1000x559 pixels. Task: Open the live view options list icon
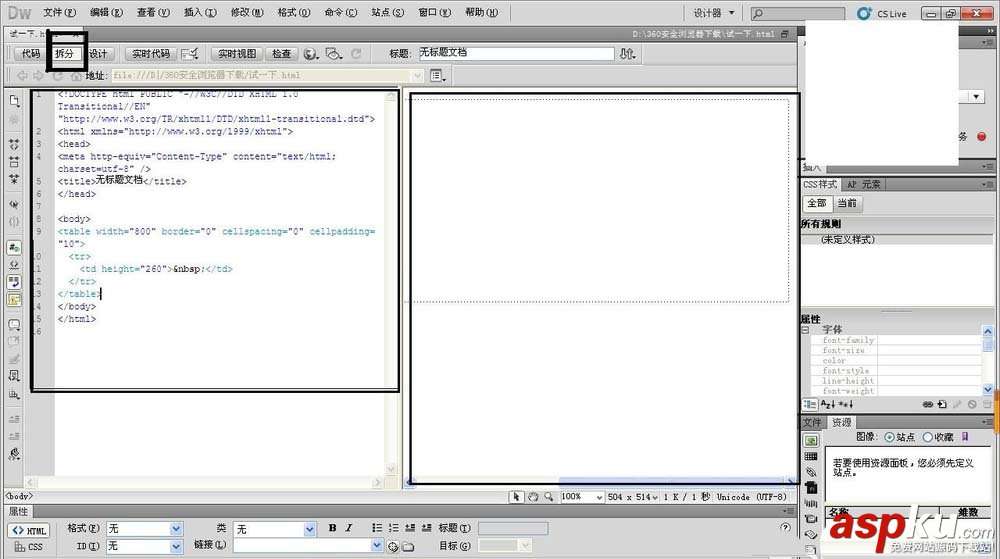(x=438, y=76)
